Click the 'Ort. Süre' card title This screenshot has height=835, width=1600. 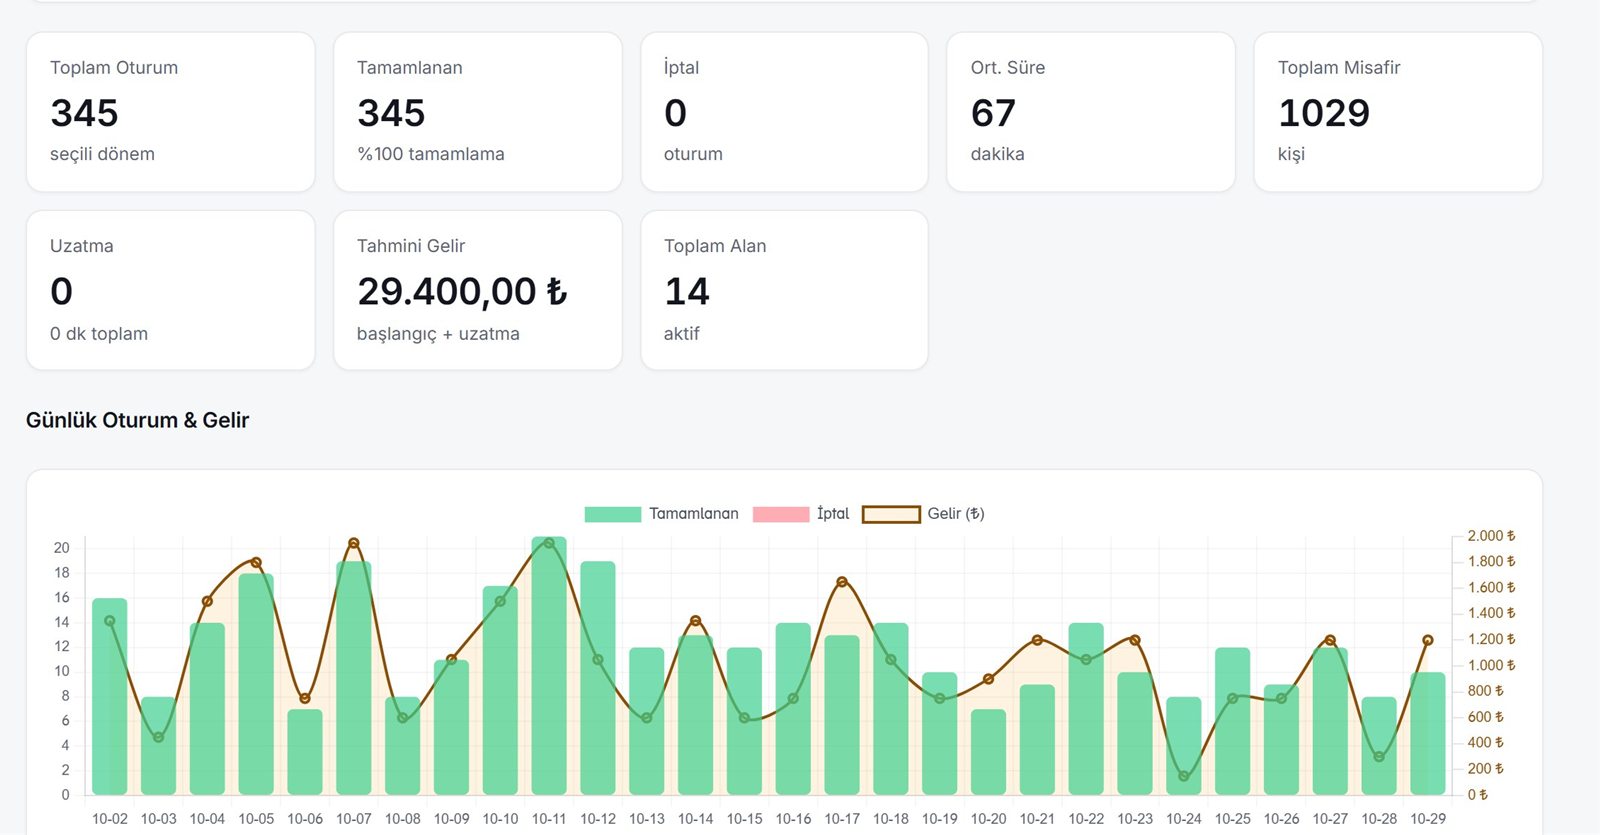1008,68
